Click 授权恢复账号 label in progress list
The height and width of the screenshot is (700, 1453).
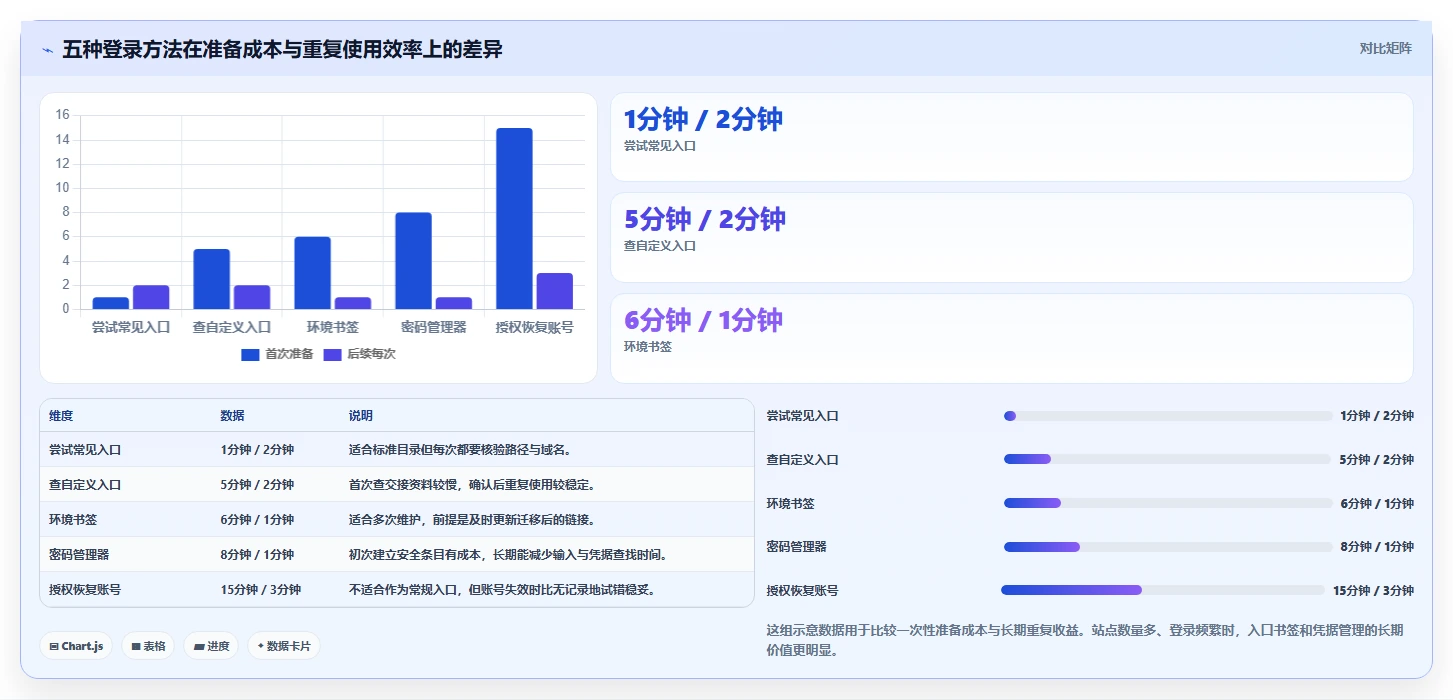coord(803,591)
